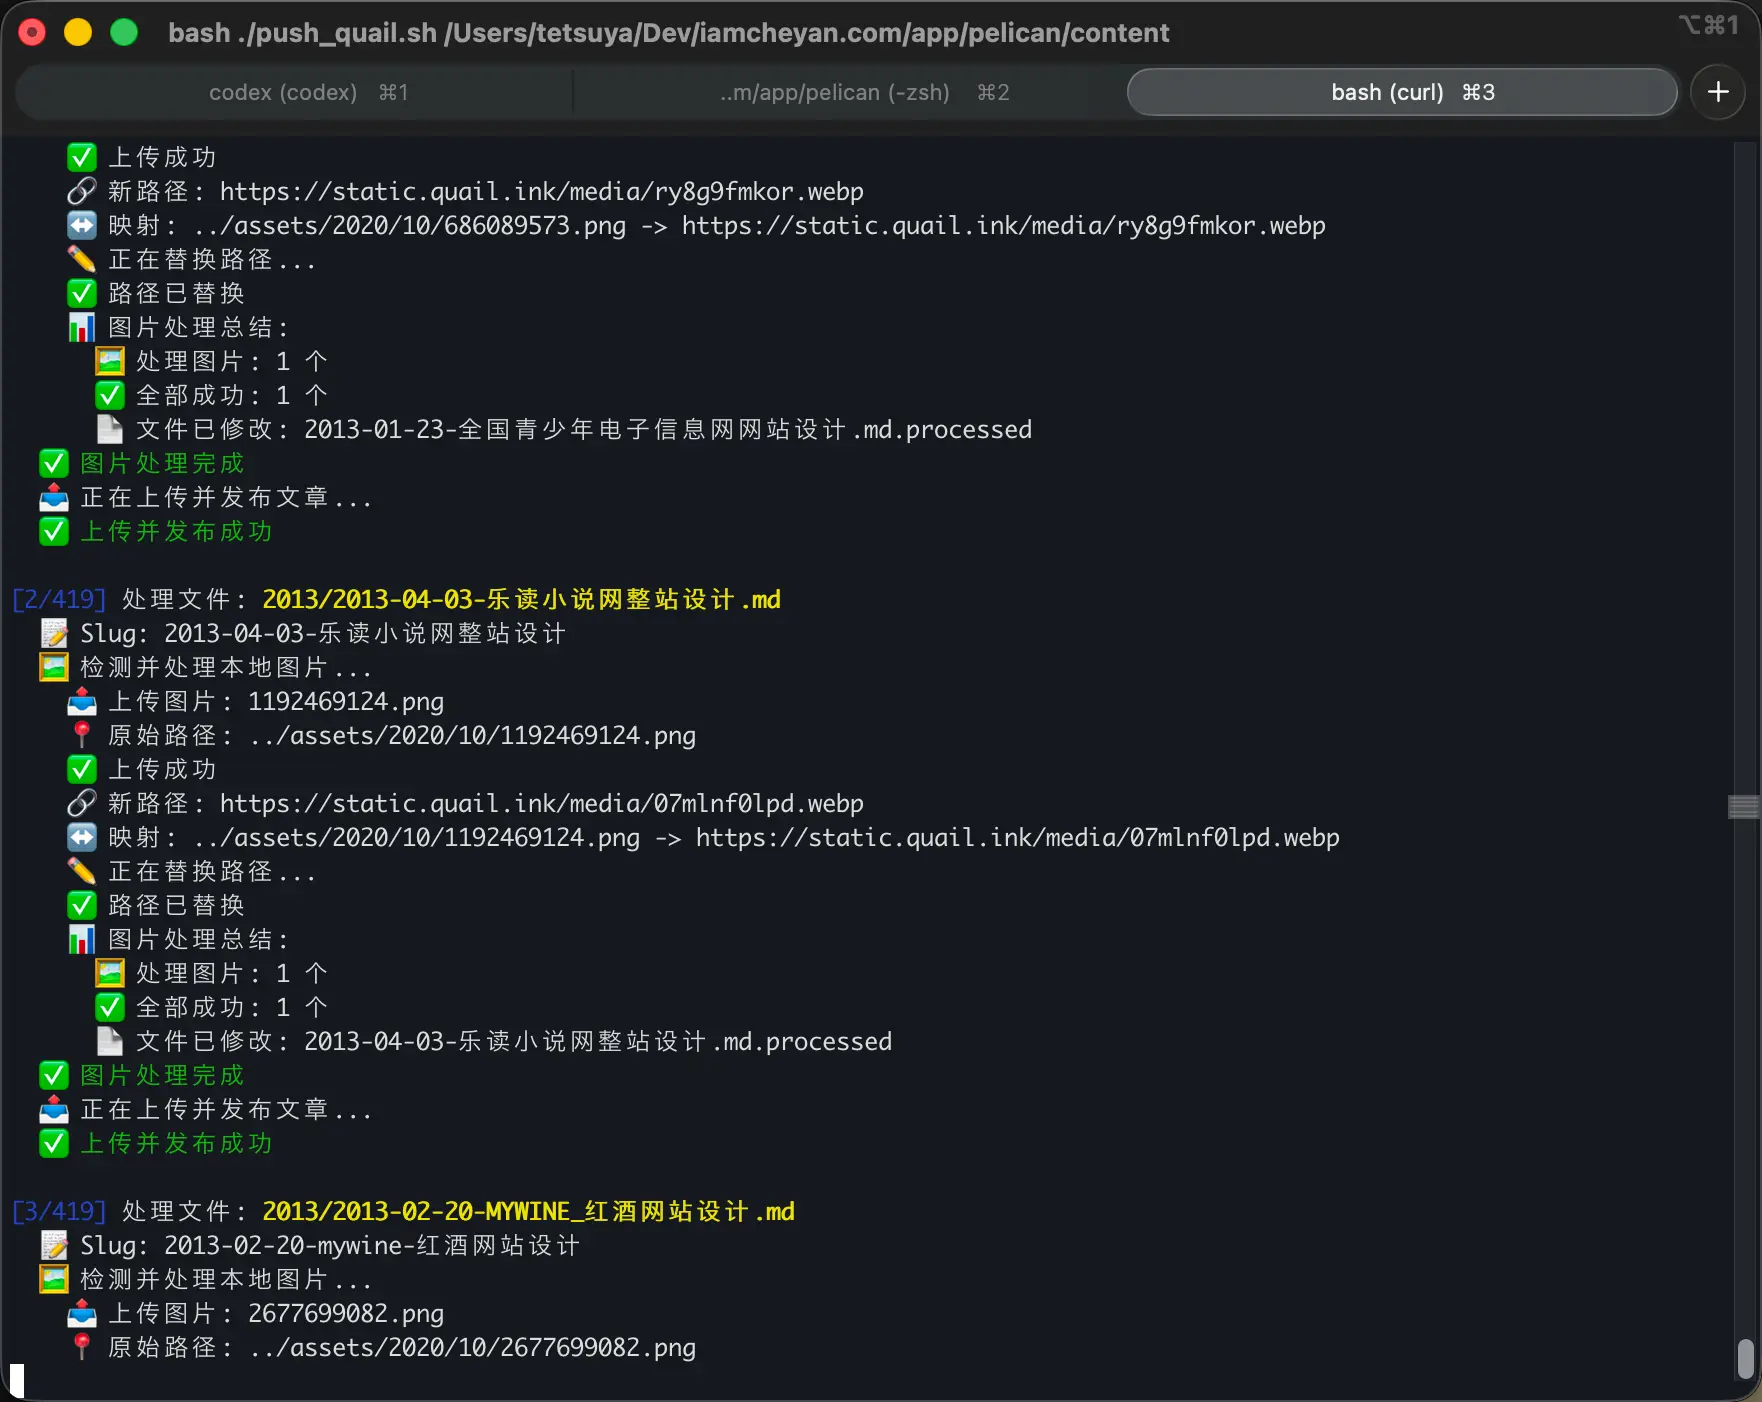Click the scrollbar thumb at the bottom right
Screen dimensions: 1762x1402
[x=1745, y=1359]
